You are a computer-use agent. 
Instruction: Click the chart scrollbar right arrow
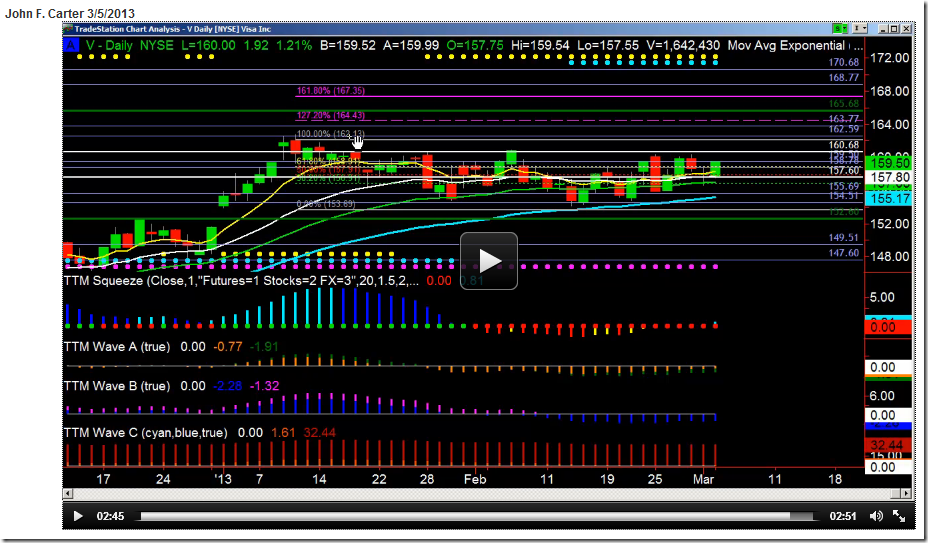[906, 493]
